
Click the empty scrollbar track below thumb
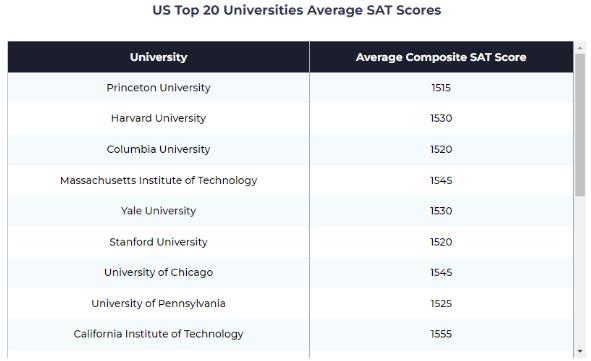coord(580,271)
